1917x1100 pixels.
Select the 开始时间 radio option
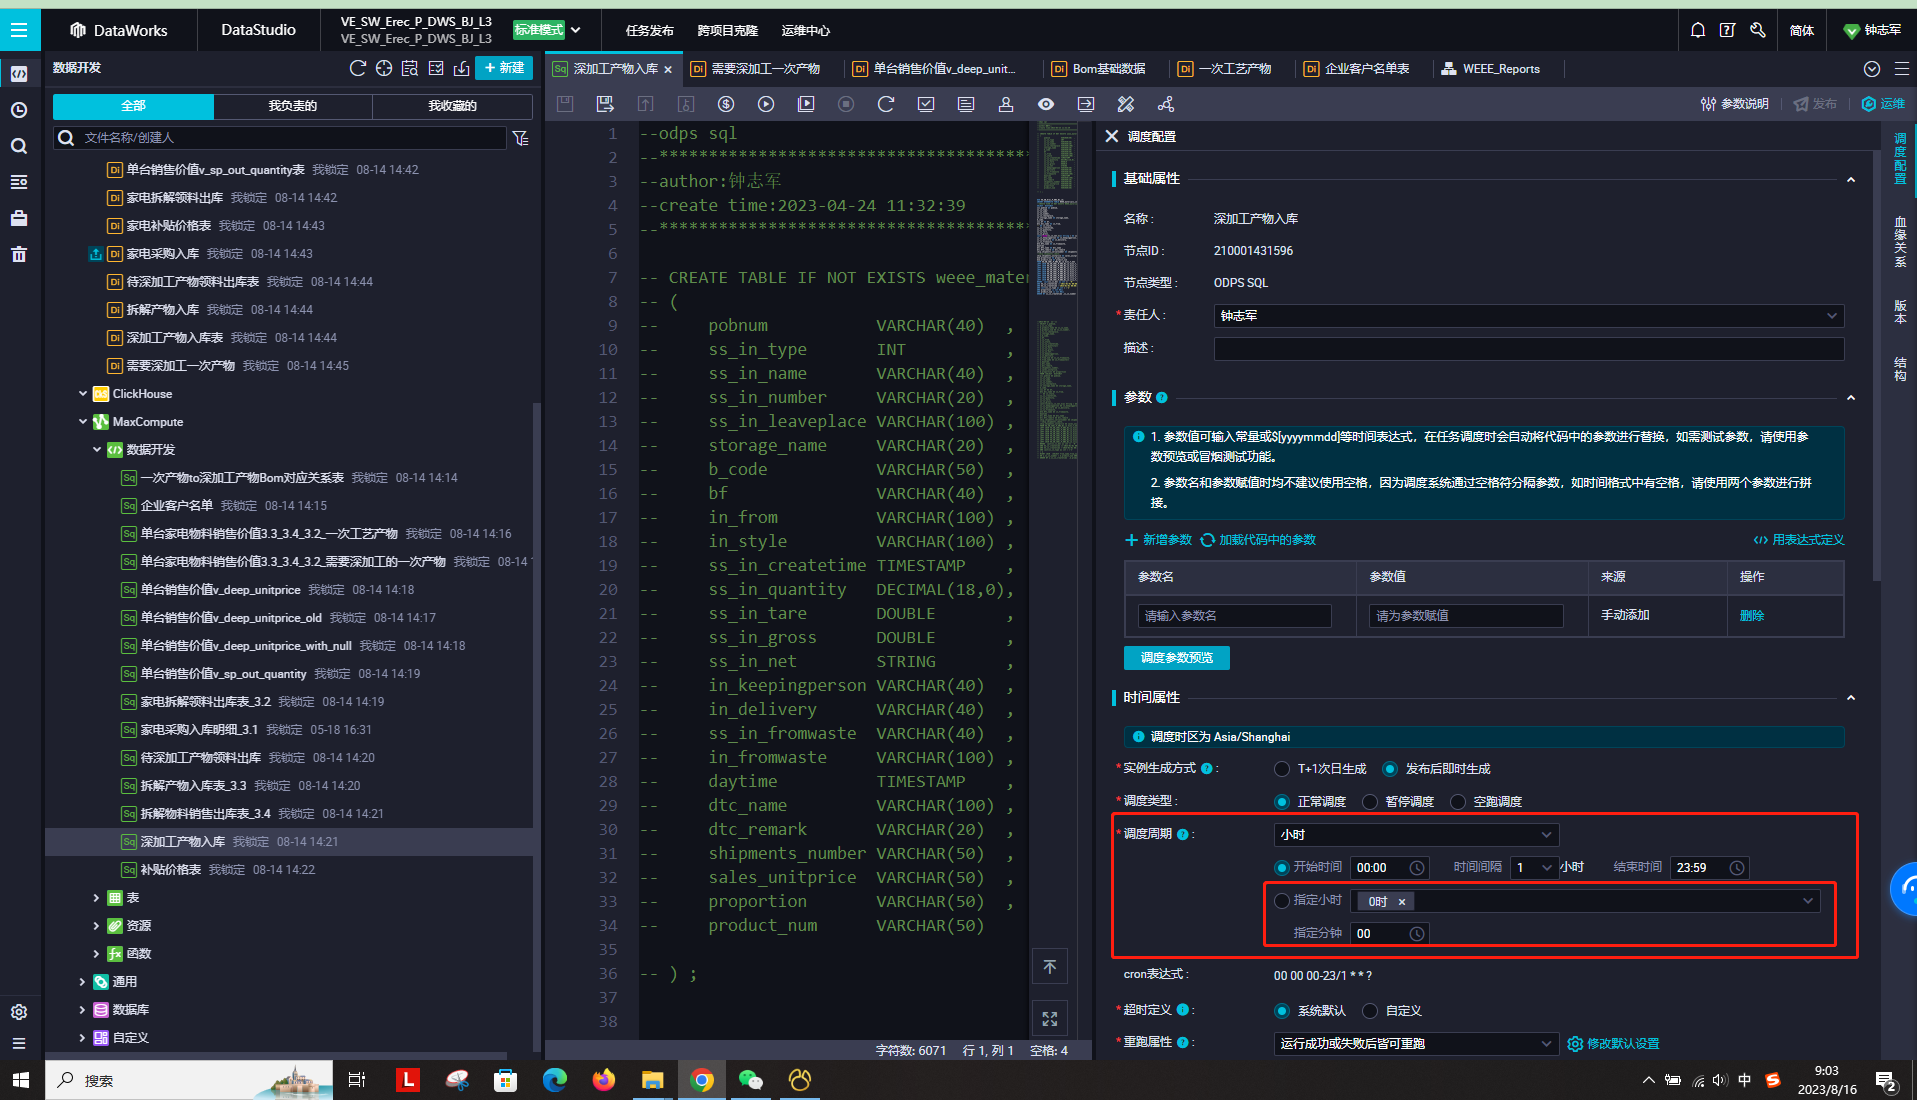(x=1282, y=867)
